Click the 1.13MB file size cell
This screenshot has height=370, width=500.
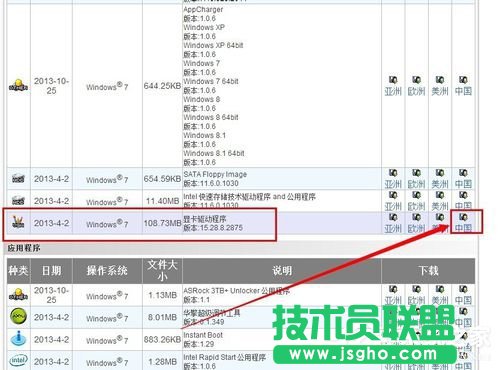pyautogui.click(x=162, y=295)
